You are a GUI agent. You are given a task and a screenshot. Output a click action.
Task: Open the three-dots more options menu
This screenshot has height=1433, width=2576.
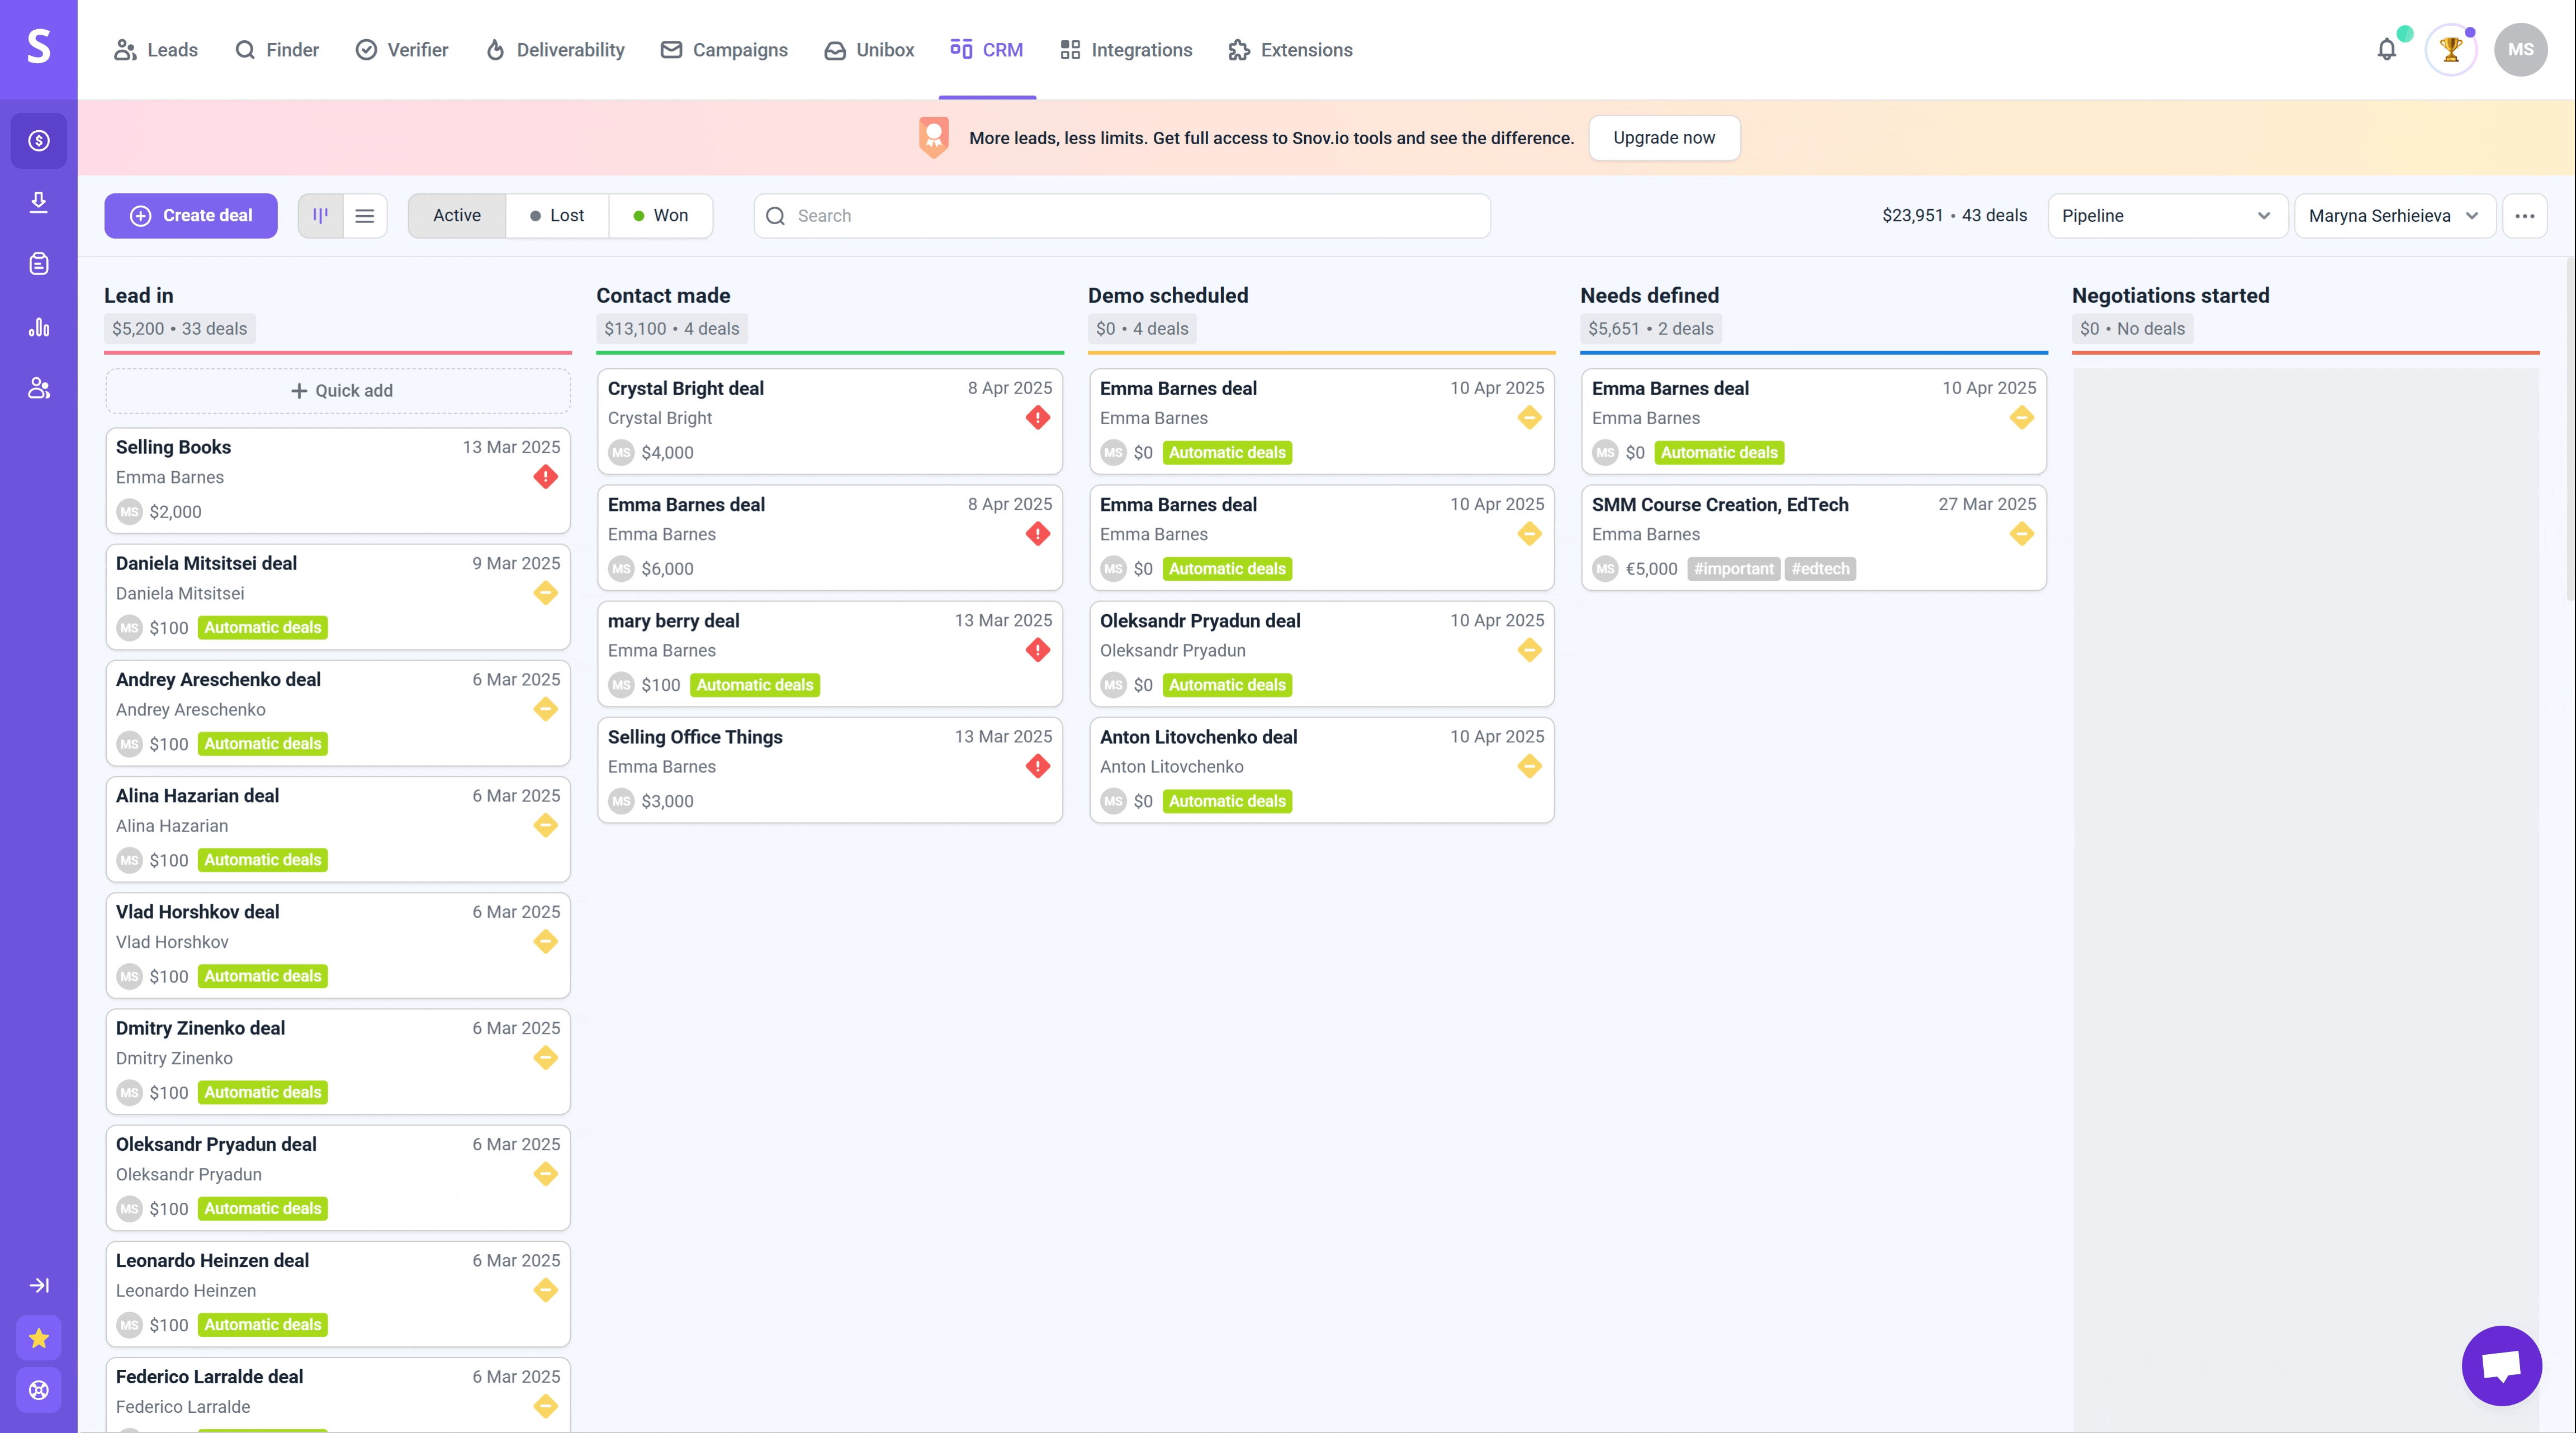pyautogui.click(x=2524, y=216)
